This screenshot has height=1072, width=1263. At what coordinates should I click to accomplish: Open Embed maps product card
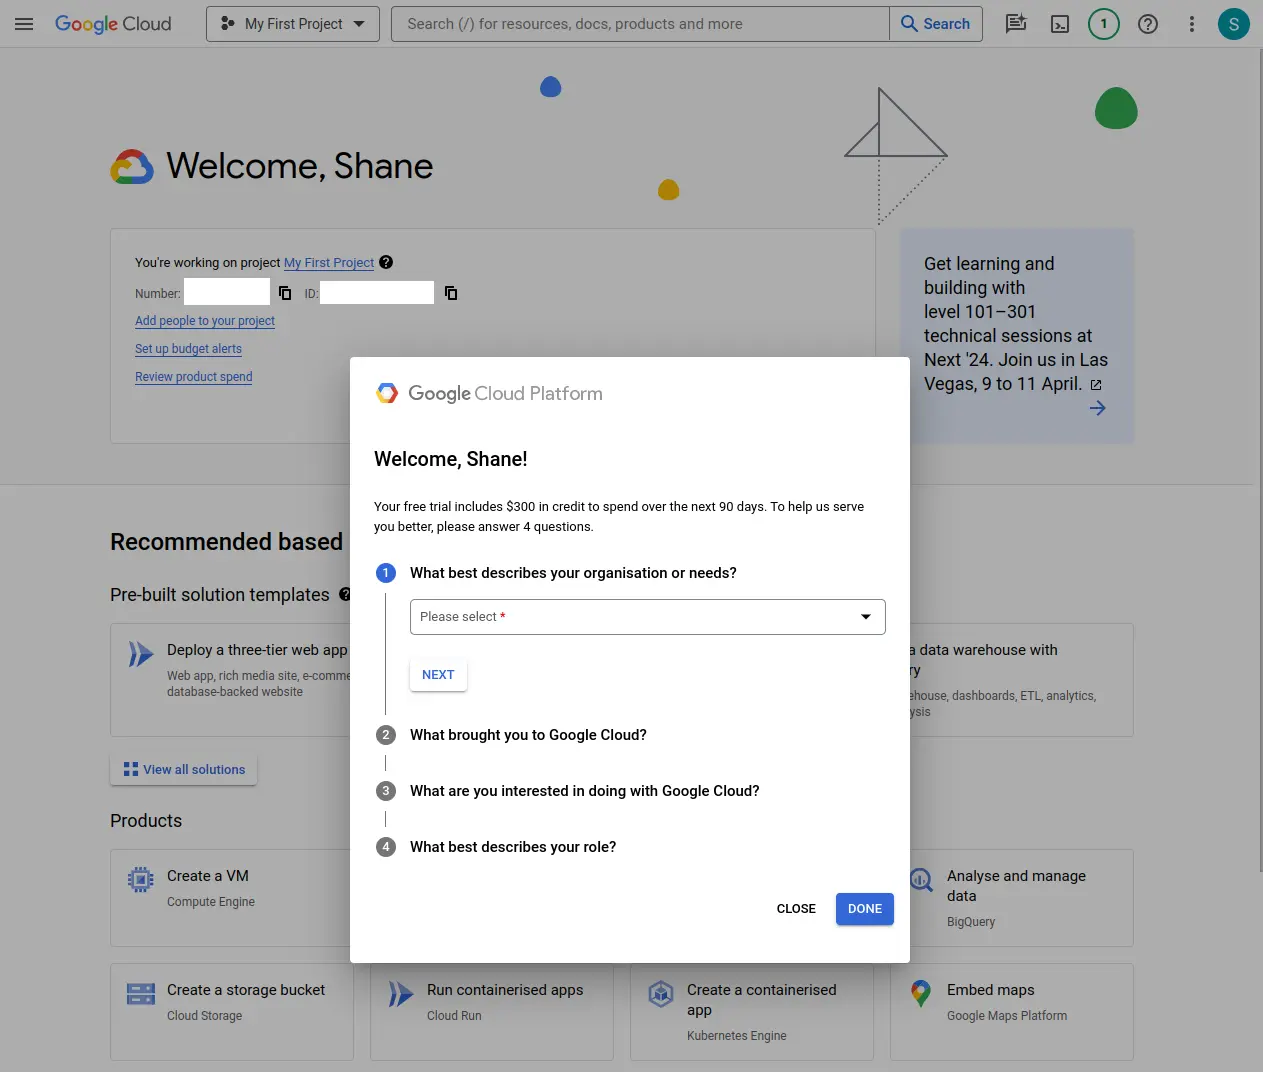(1012, 1012)
